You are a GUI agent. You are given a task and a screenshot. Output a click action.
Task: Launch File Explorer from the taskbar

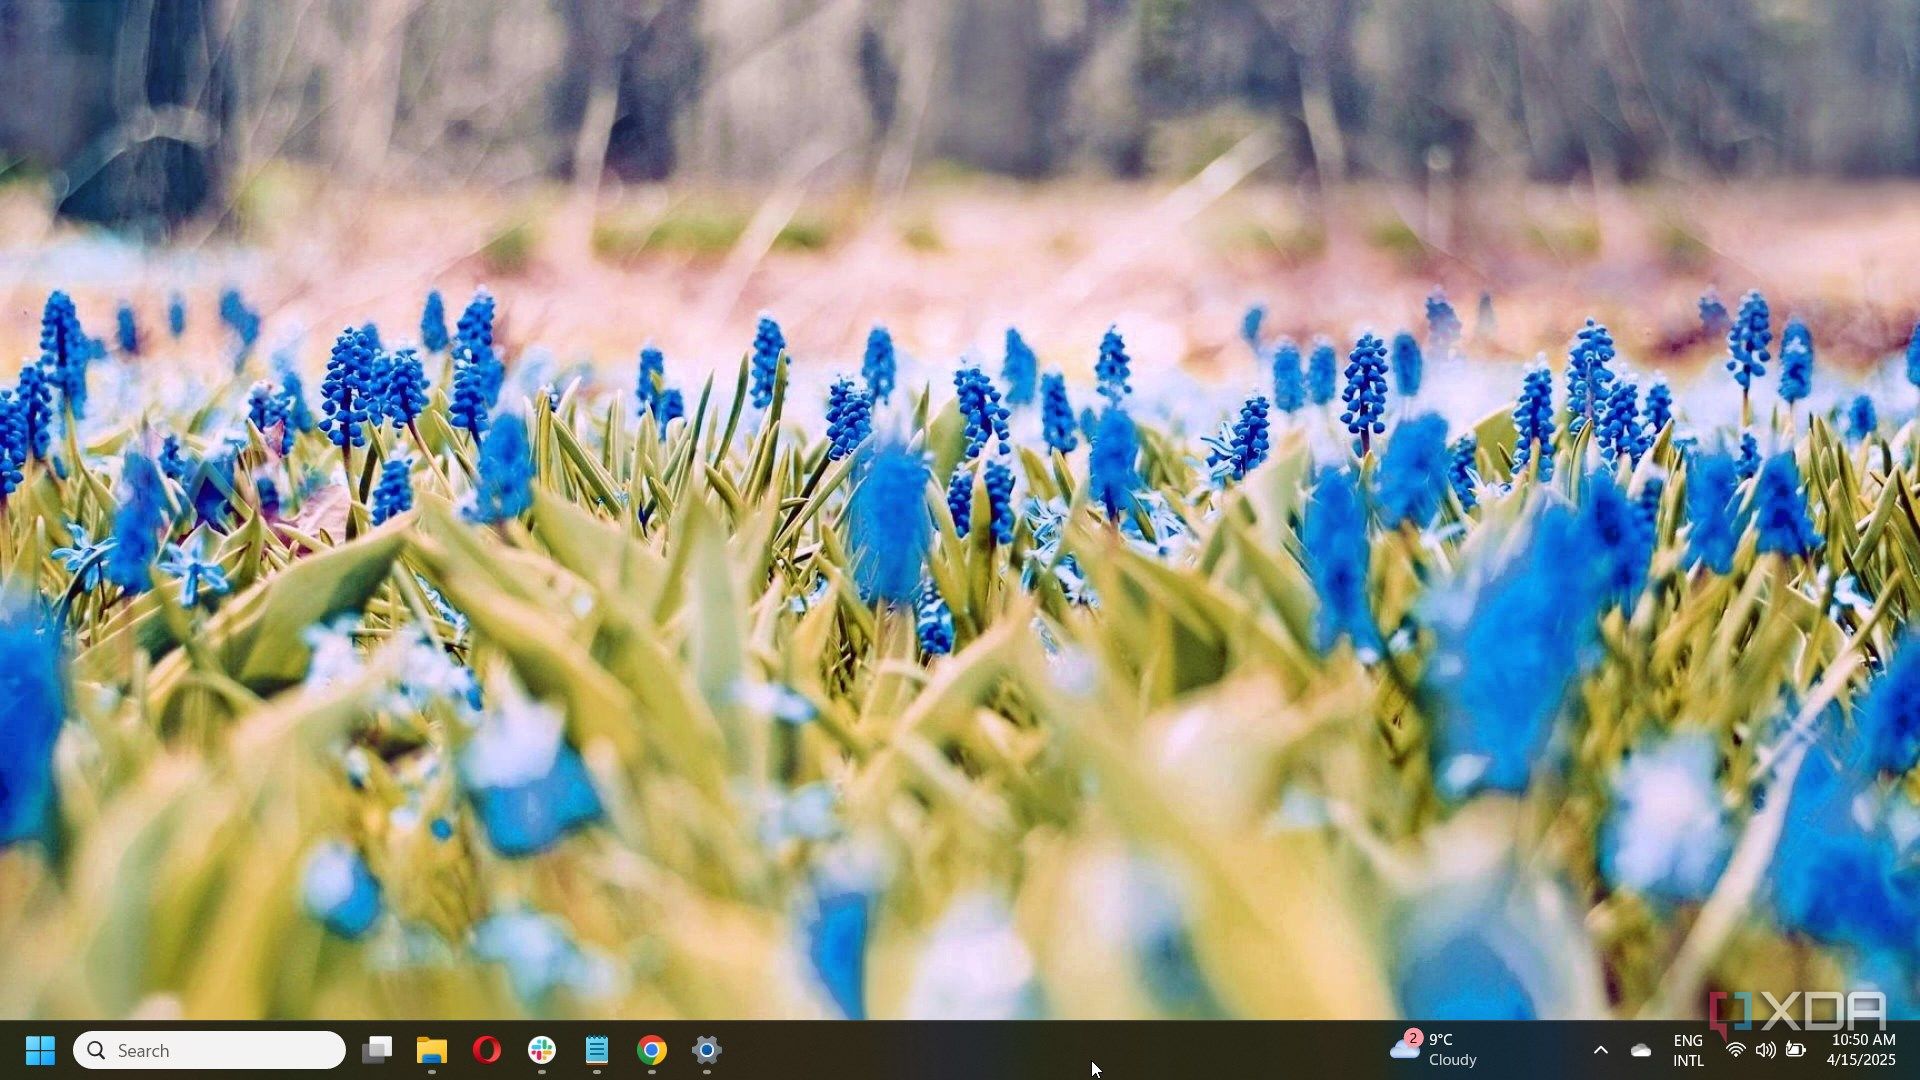click(432, 1050)
